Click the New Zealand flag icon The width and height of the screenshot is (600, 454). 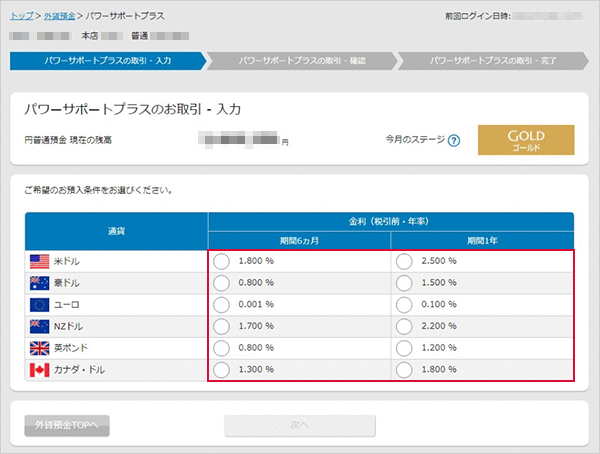click(x=40, y=327)
